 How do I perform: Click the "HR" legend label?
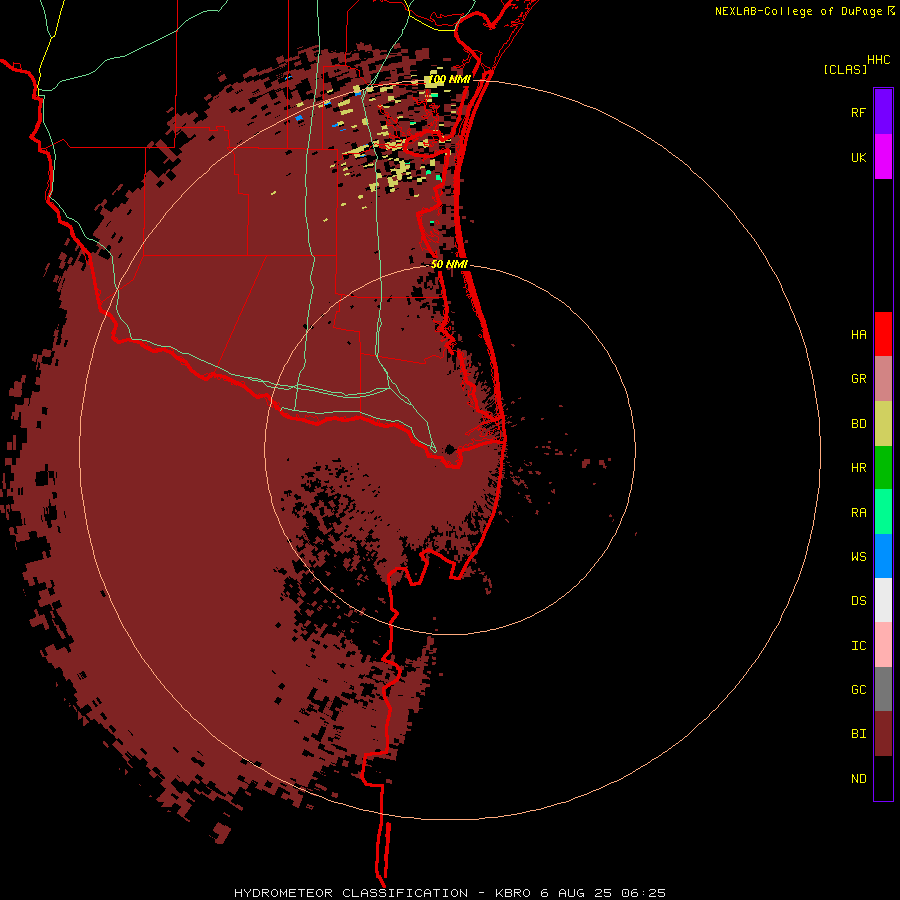coord(859,468)
